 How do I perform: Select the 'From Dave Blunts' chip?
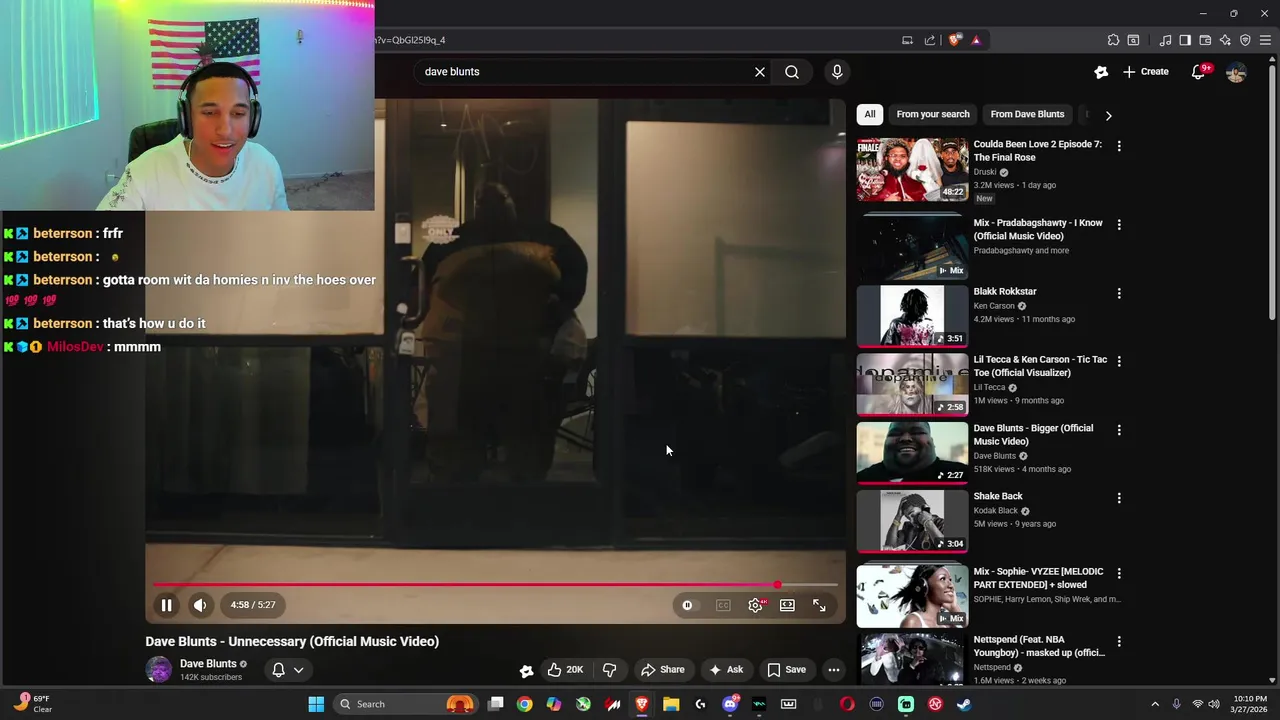point(1027,114)
